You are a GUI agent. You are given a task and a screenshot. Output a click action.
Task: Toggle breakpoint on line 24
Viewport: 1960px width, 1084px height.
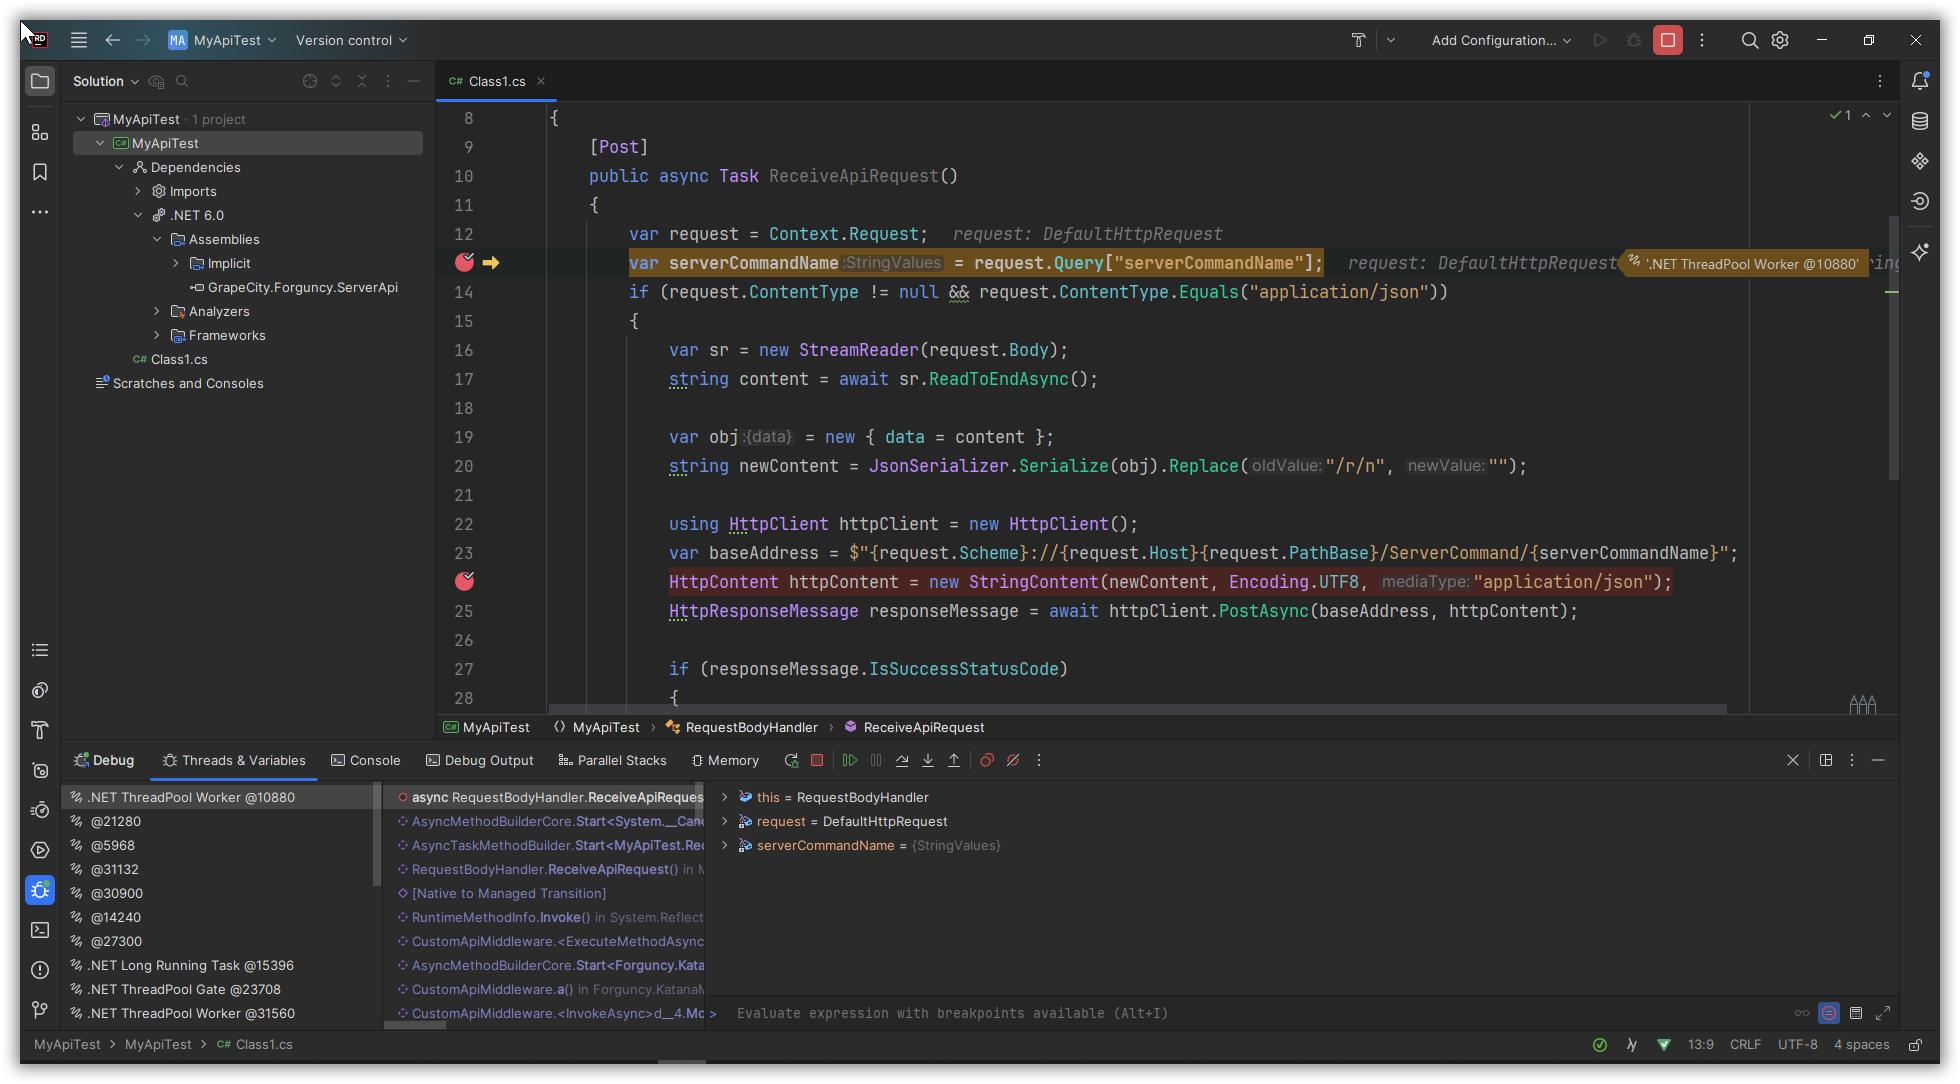tap(464, 582)
